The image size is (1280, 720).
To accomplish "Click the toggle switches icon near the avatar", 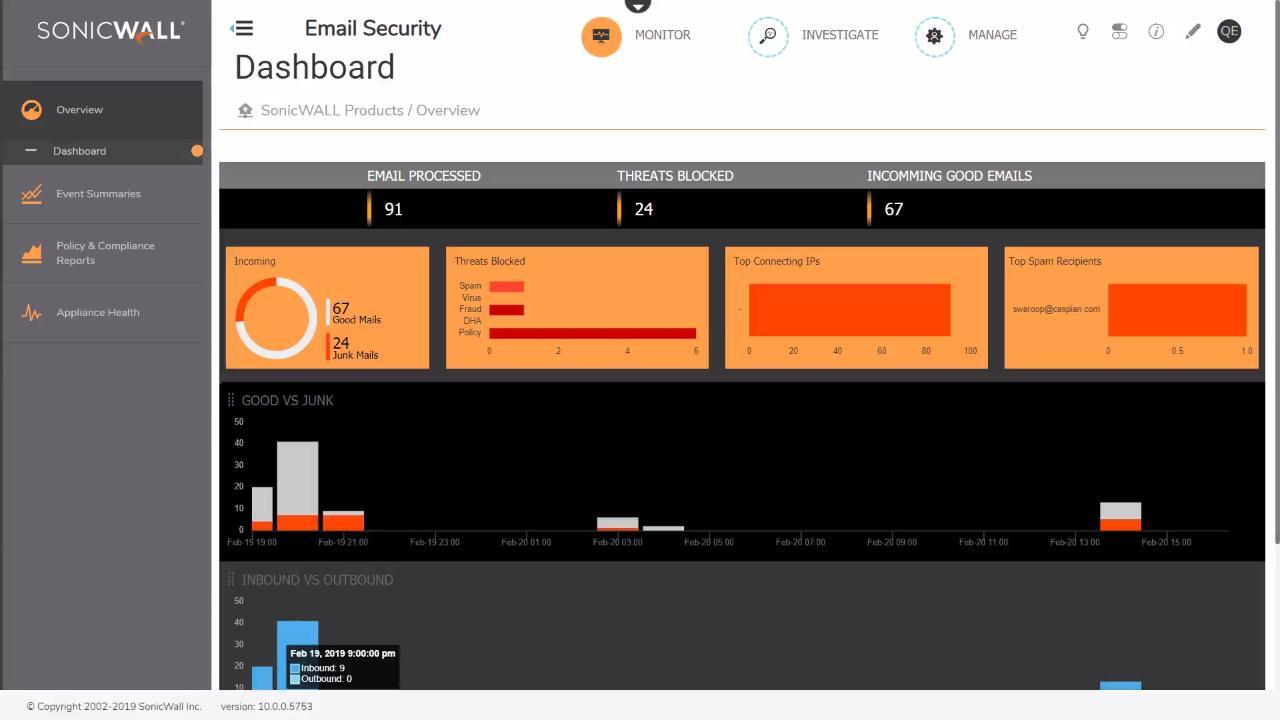I will click(x=1119, y=31).
